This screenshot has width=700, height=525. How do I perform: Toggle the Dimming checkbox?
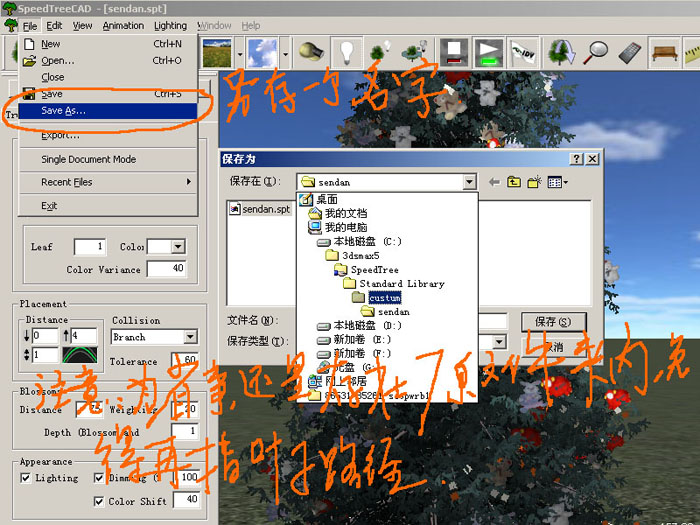pyautogui.click(x=99, y=478)
